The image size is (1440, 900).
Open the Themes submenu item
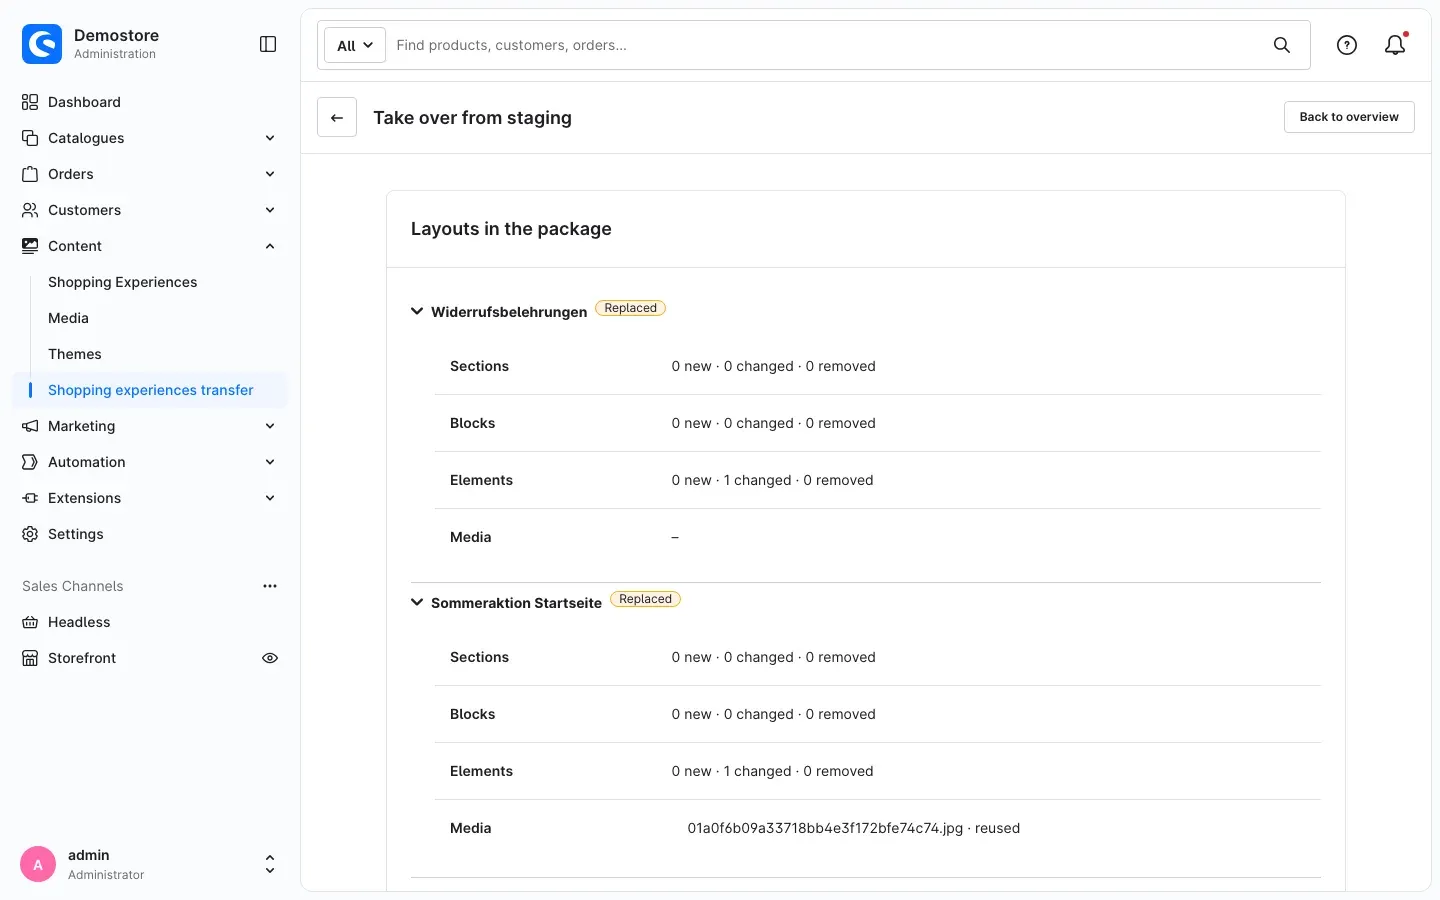tap(75, 354)
